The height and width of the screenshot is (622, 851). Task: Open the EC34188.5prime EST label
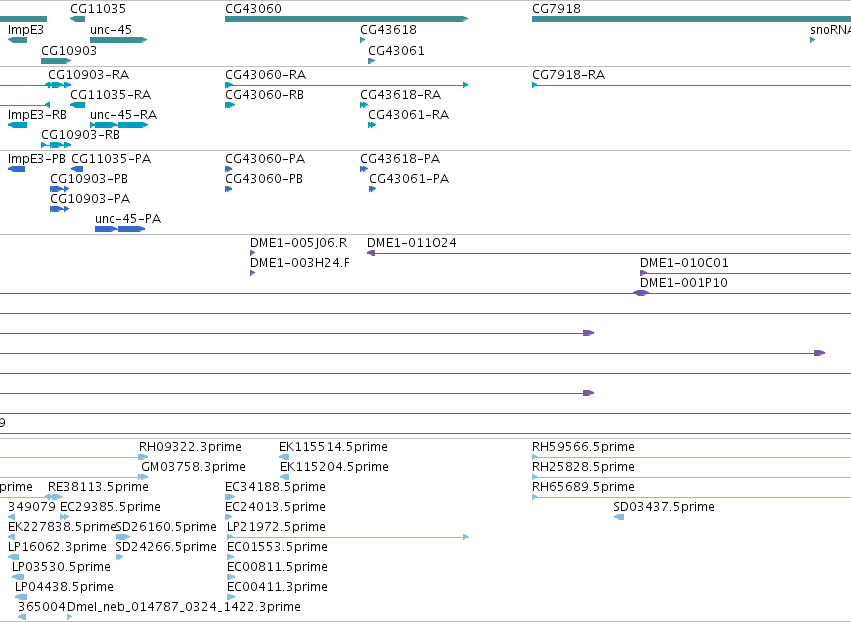[x=275, y=487]
